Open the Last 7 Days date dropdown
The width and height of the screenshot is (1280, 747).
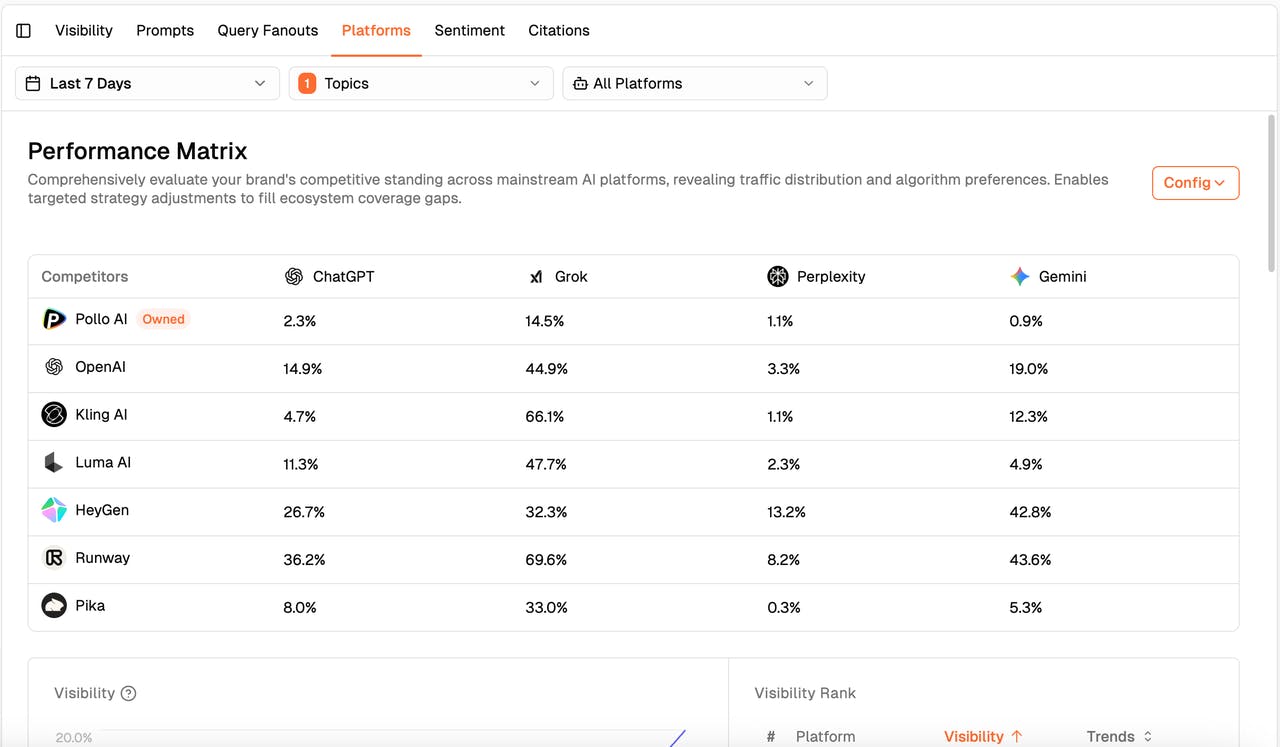(147, 84)
